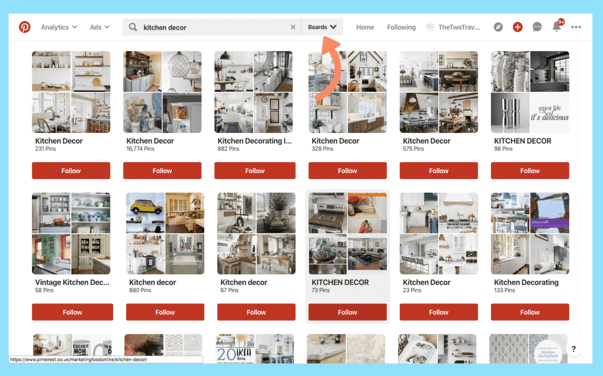Click the search magnifier icon
This screenshot has width=603, height=376.
point(133,27)
